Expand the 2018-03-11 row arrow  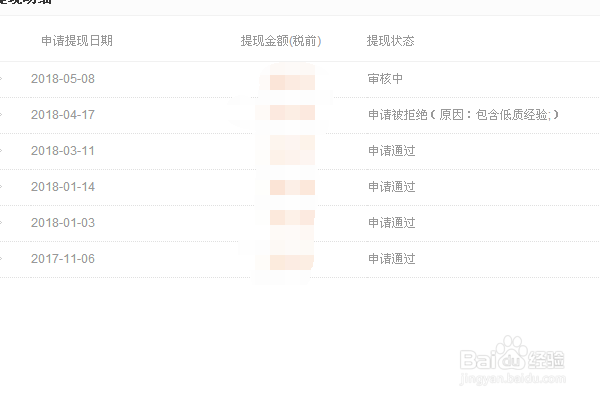click(1, 151)
